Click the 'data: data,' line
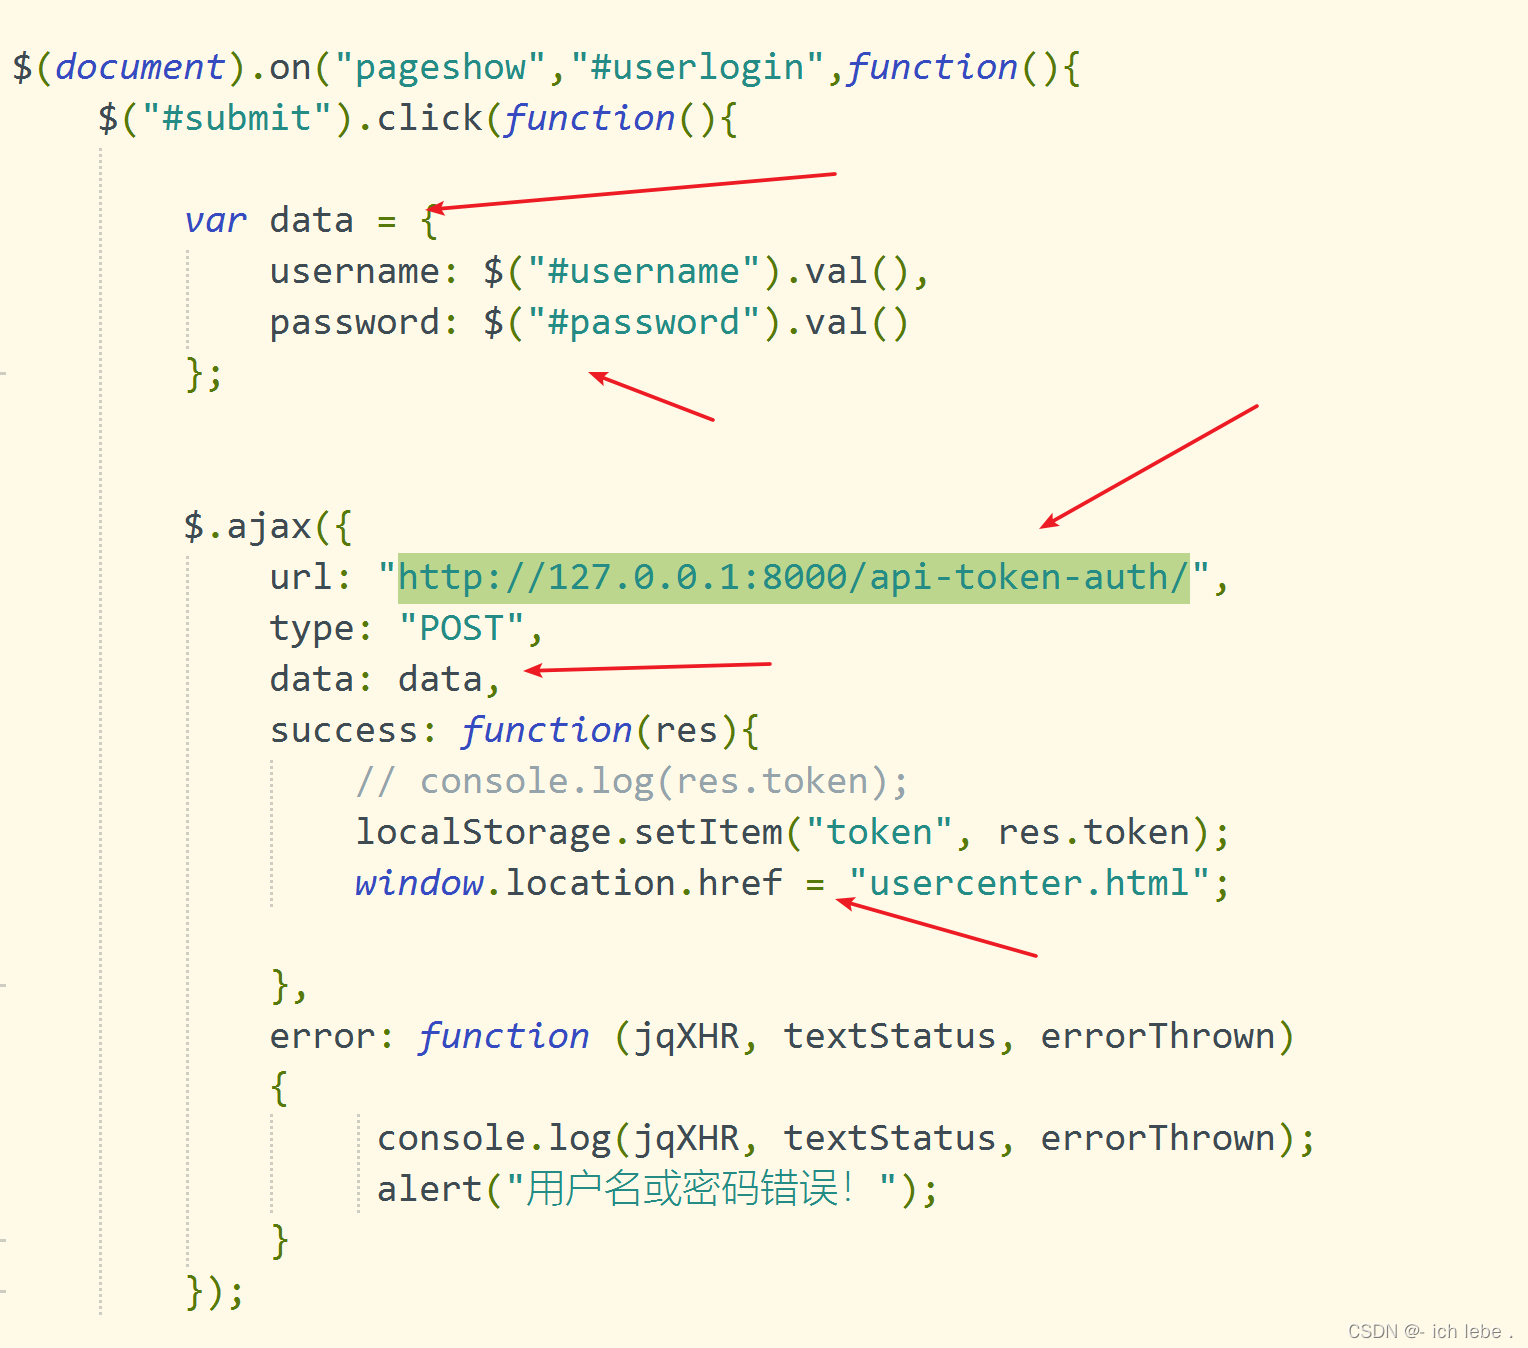Screen dimensions: 1528x1348 point(385,679)
